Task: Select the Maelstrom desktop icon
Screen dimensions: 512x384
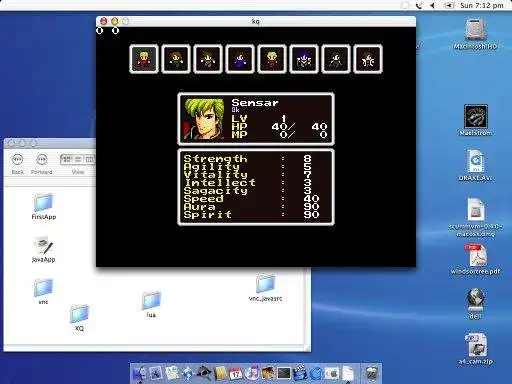Action: pyautogui.click(x=476, y=120)
